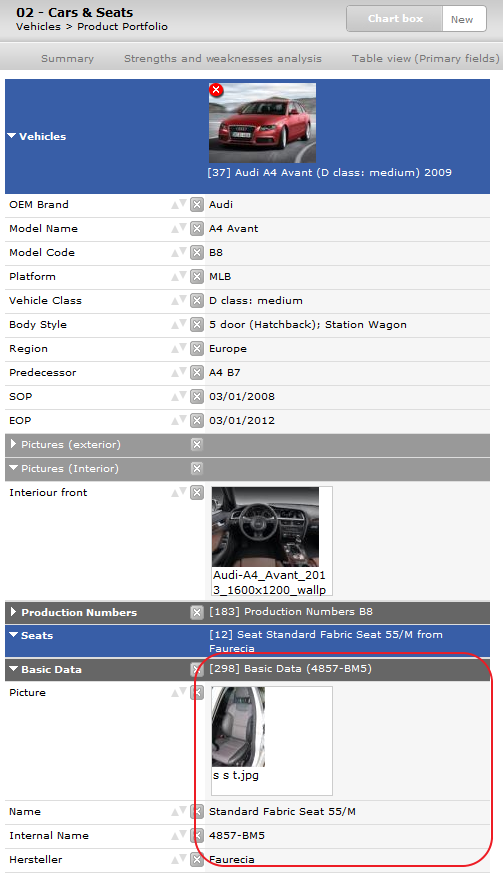Open Production Numbers B8 record link
The image size is (503, 873).
[291, 611]
